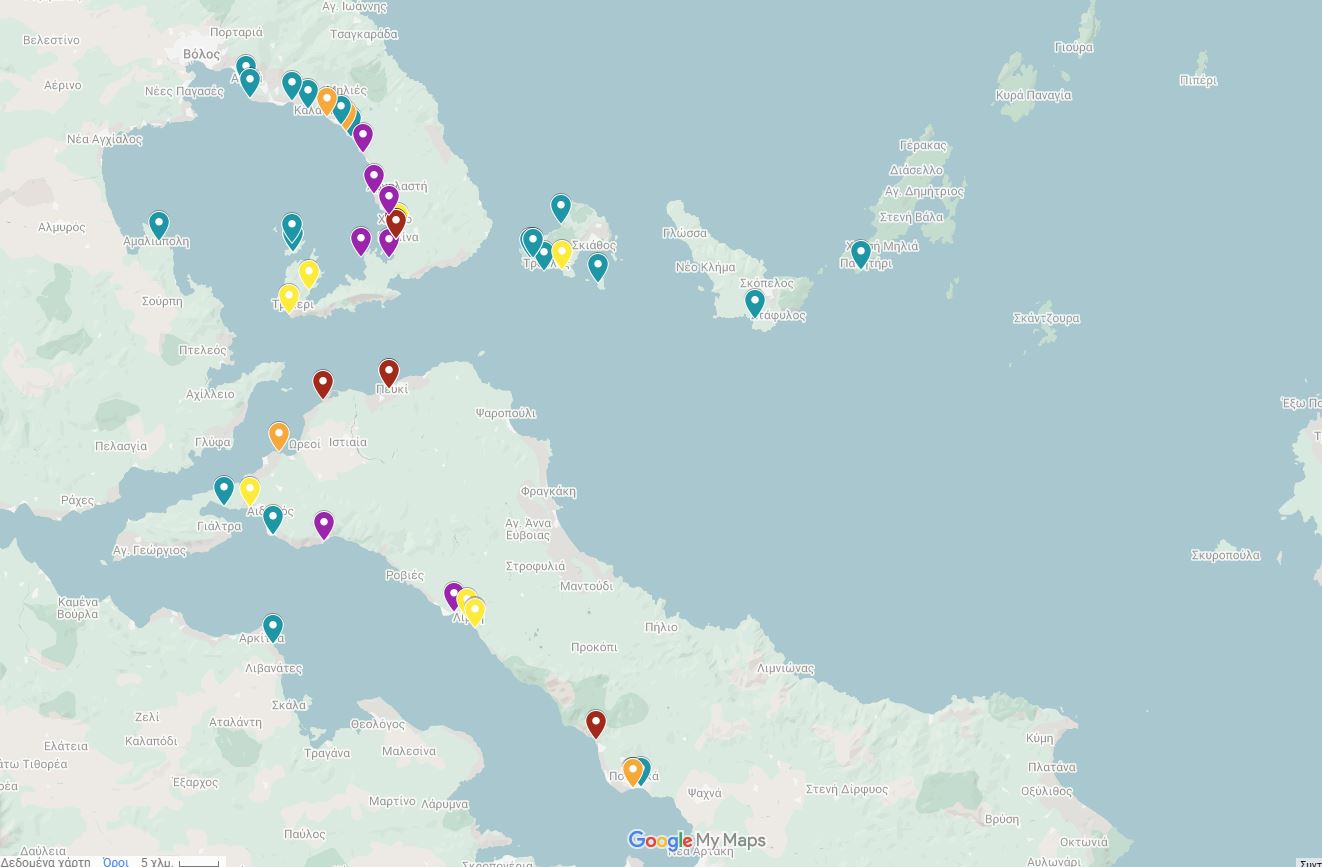Click the purple pin just east of Ροβιές
The width and height of the screenshot is (1322, 867).
454,596
